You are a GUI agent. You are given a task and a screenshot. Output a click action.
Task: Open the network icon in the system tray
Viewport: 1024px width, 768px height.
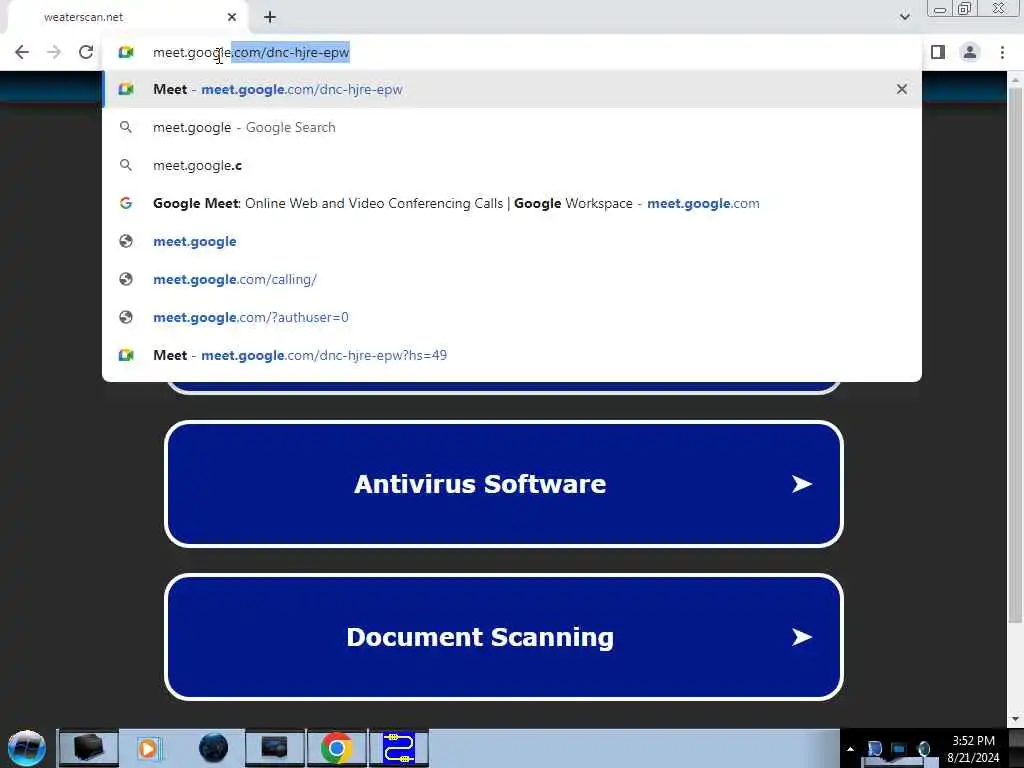(x=899, y=749)
